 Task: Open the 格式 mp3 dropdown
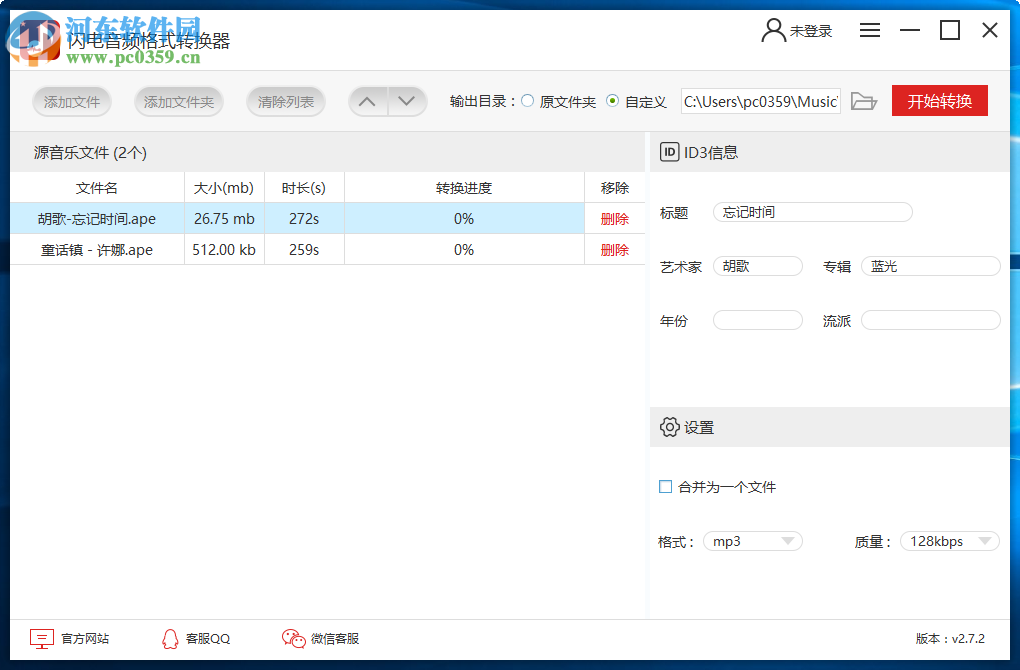(752, 541)
